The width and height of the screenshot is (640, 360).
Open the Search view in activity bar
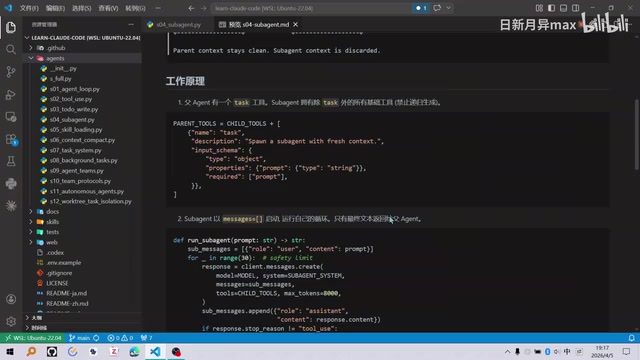(11, 49)
